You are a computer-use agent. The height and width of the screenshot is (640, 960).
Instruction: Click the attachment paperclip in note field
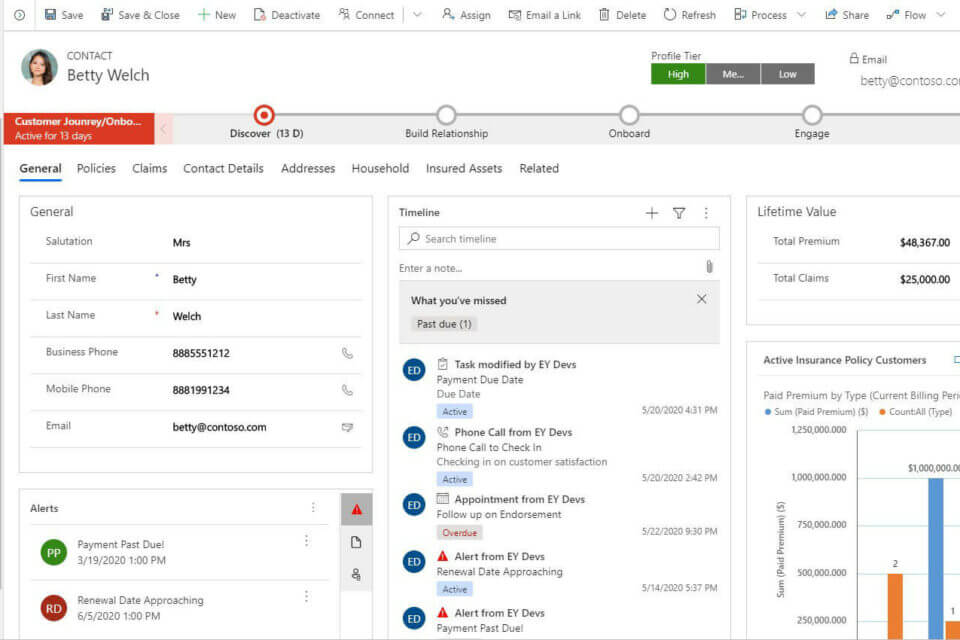(708, 267)
